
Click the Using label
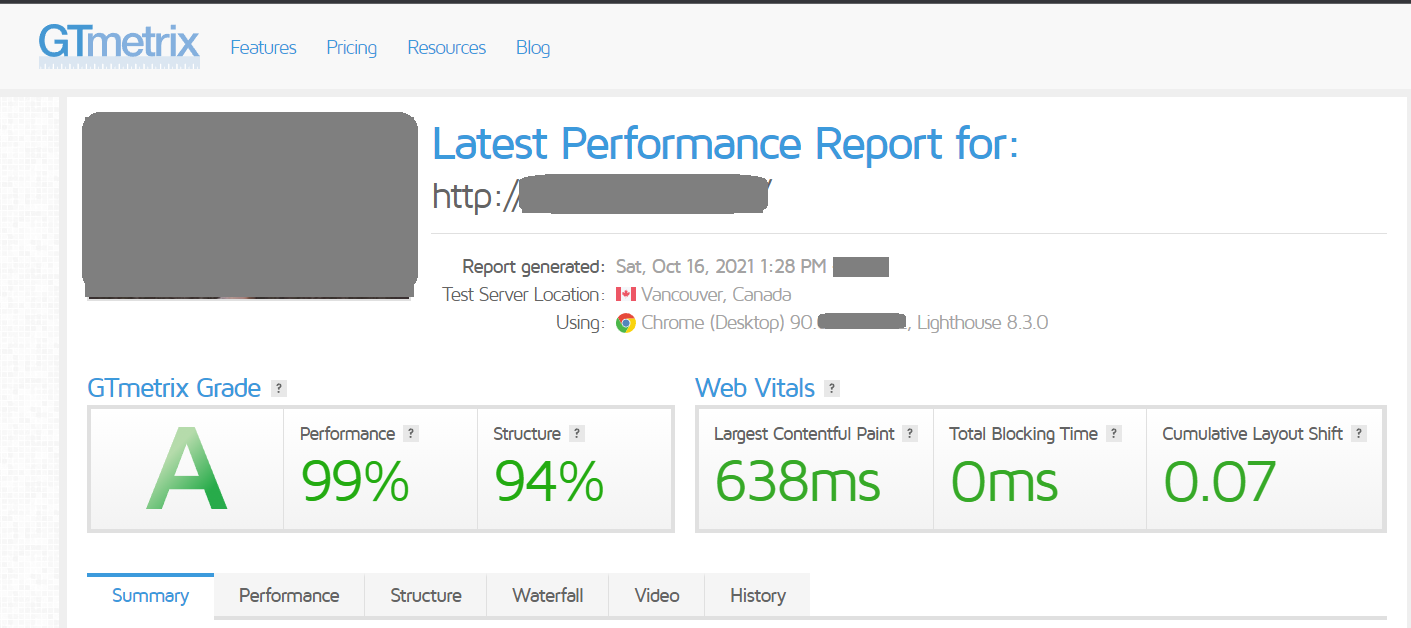tap(580, 322)
